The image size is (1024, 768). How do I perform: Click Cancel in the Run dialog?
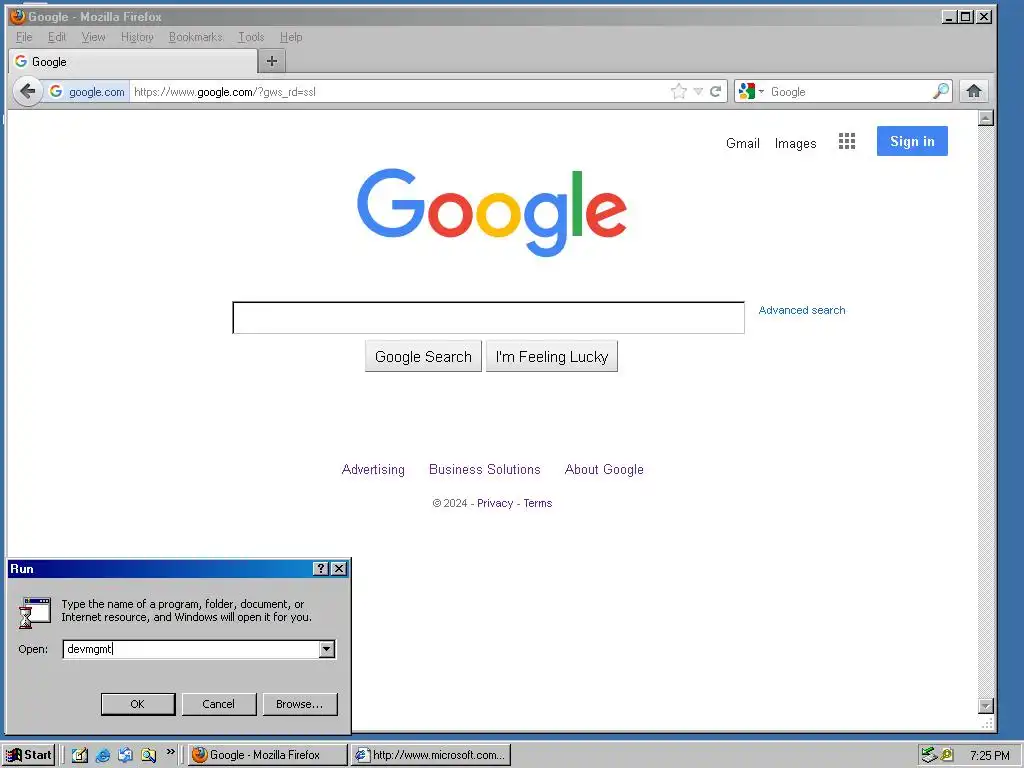pos(219,704)
